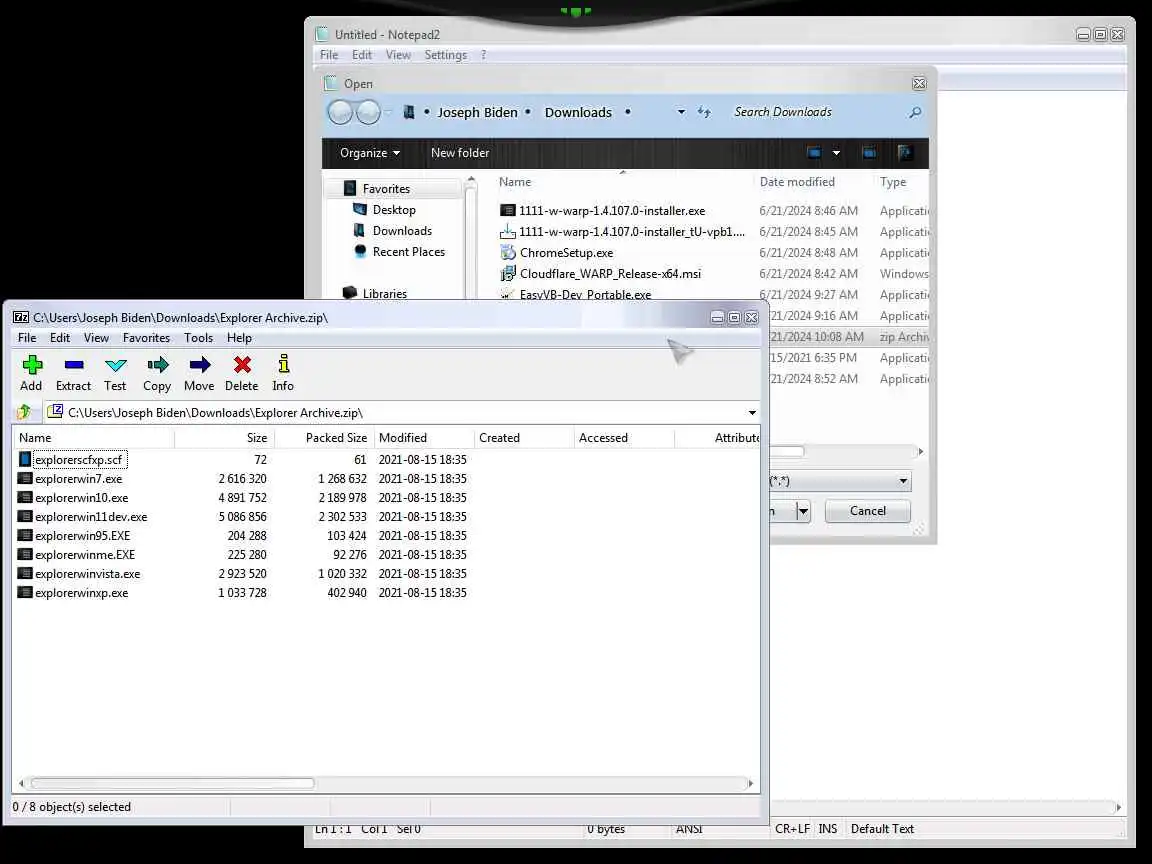Open the Tools menu in 7-Zip
The width and height of the screenshot is (1152, 864).
pyautogui.click(x=198, y=338)
